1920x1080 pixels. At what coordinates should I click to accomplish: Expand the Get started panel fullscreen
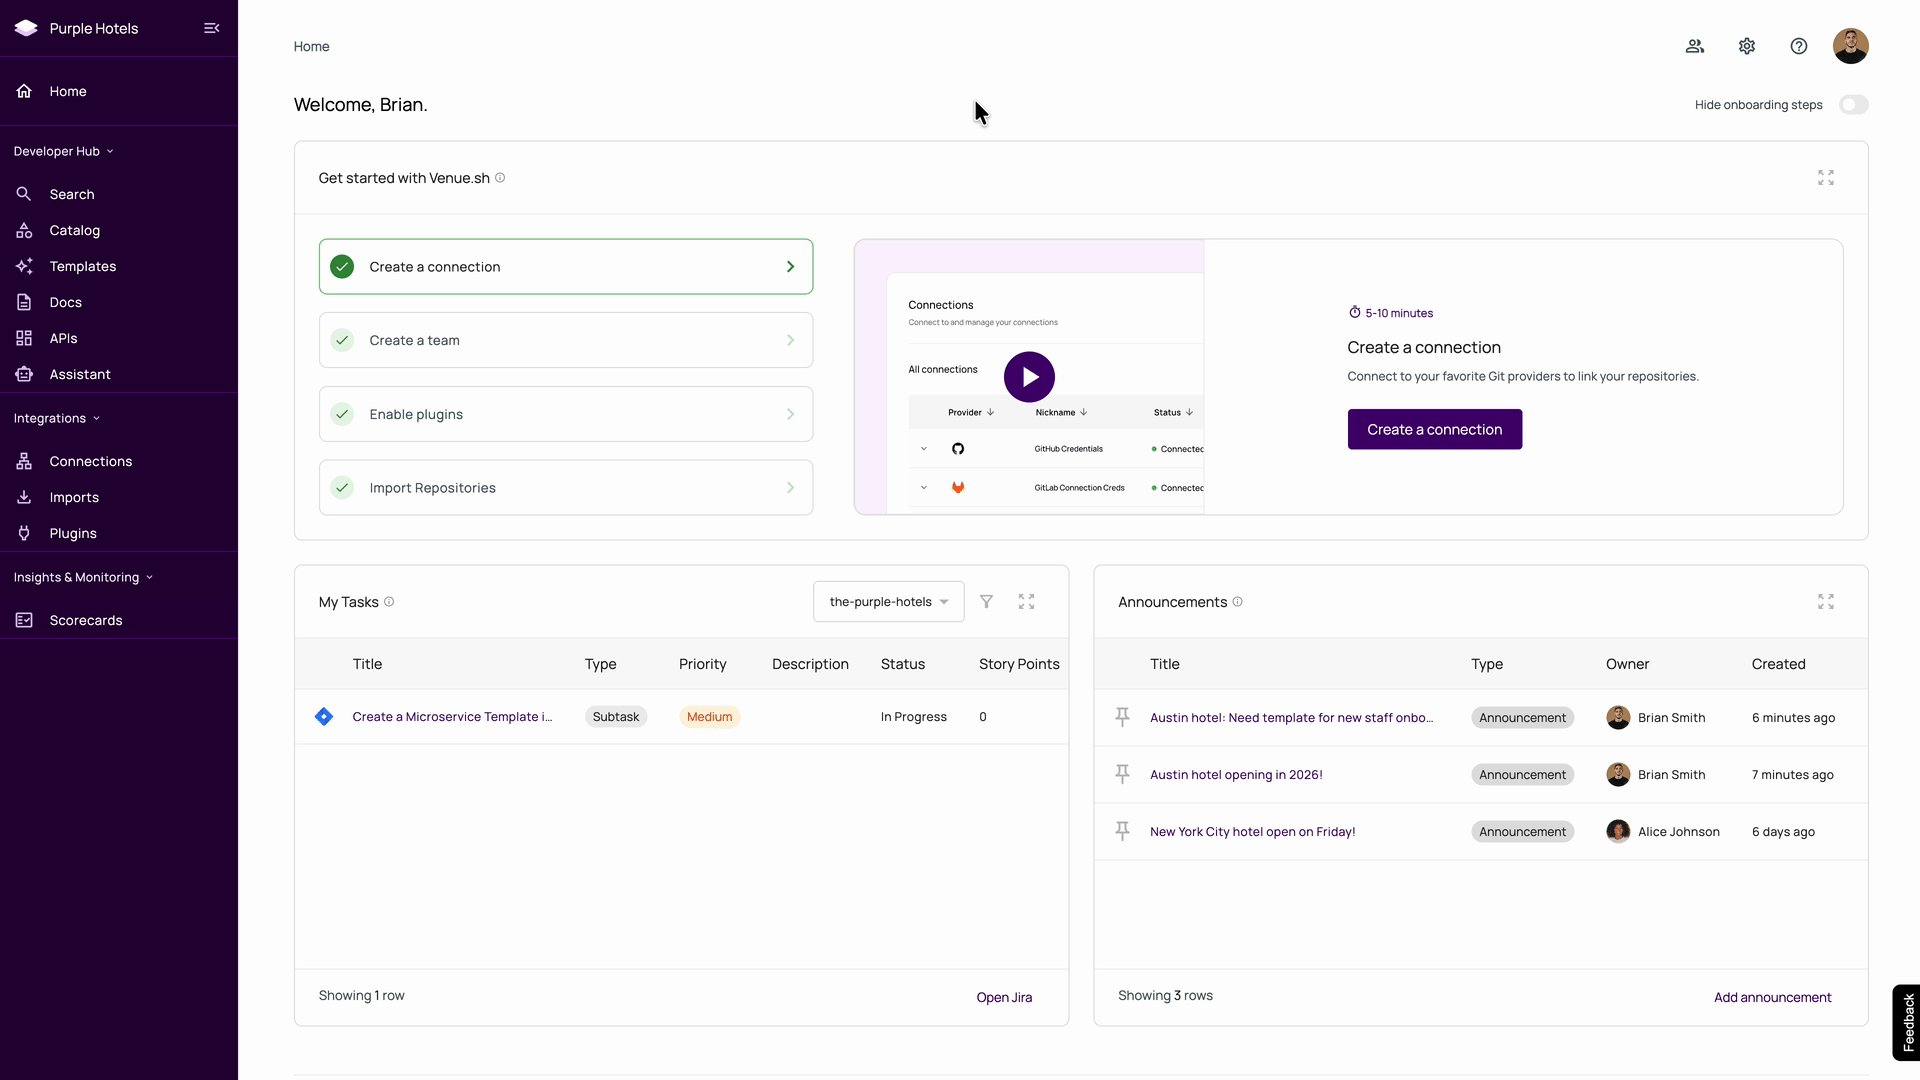pyautogui.click(x=1825, y=178)
